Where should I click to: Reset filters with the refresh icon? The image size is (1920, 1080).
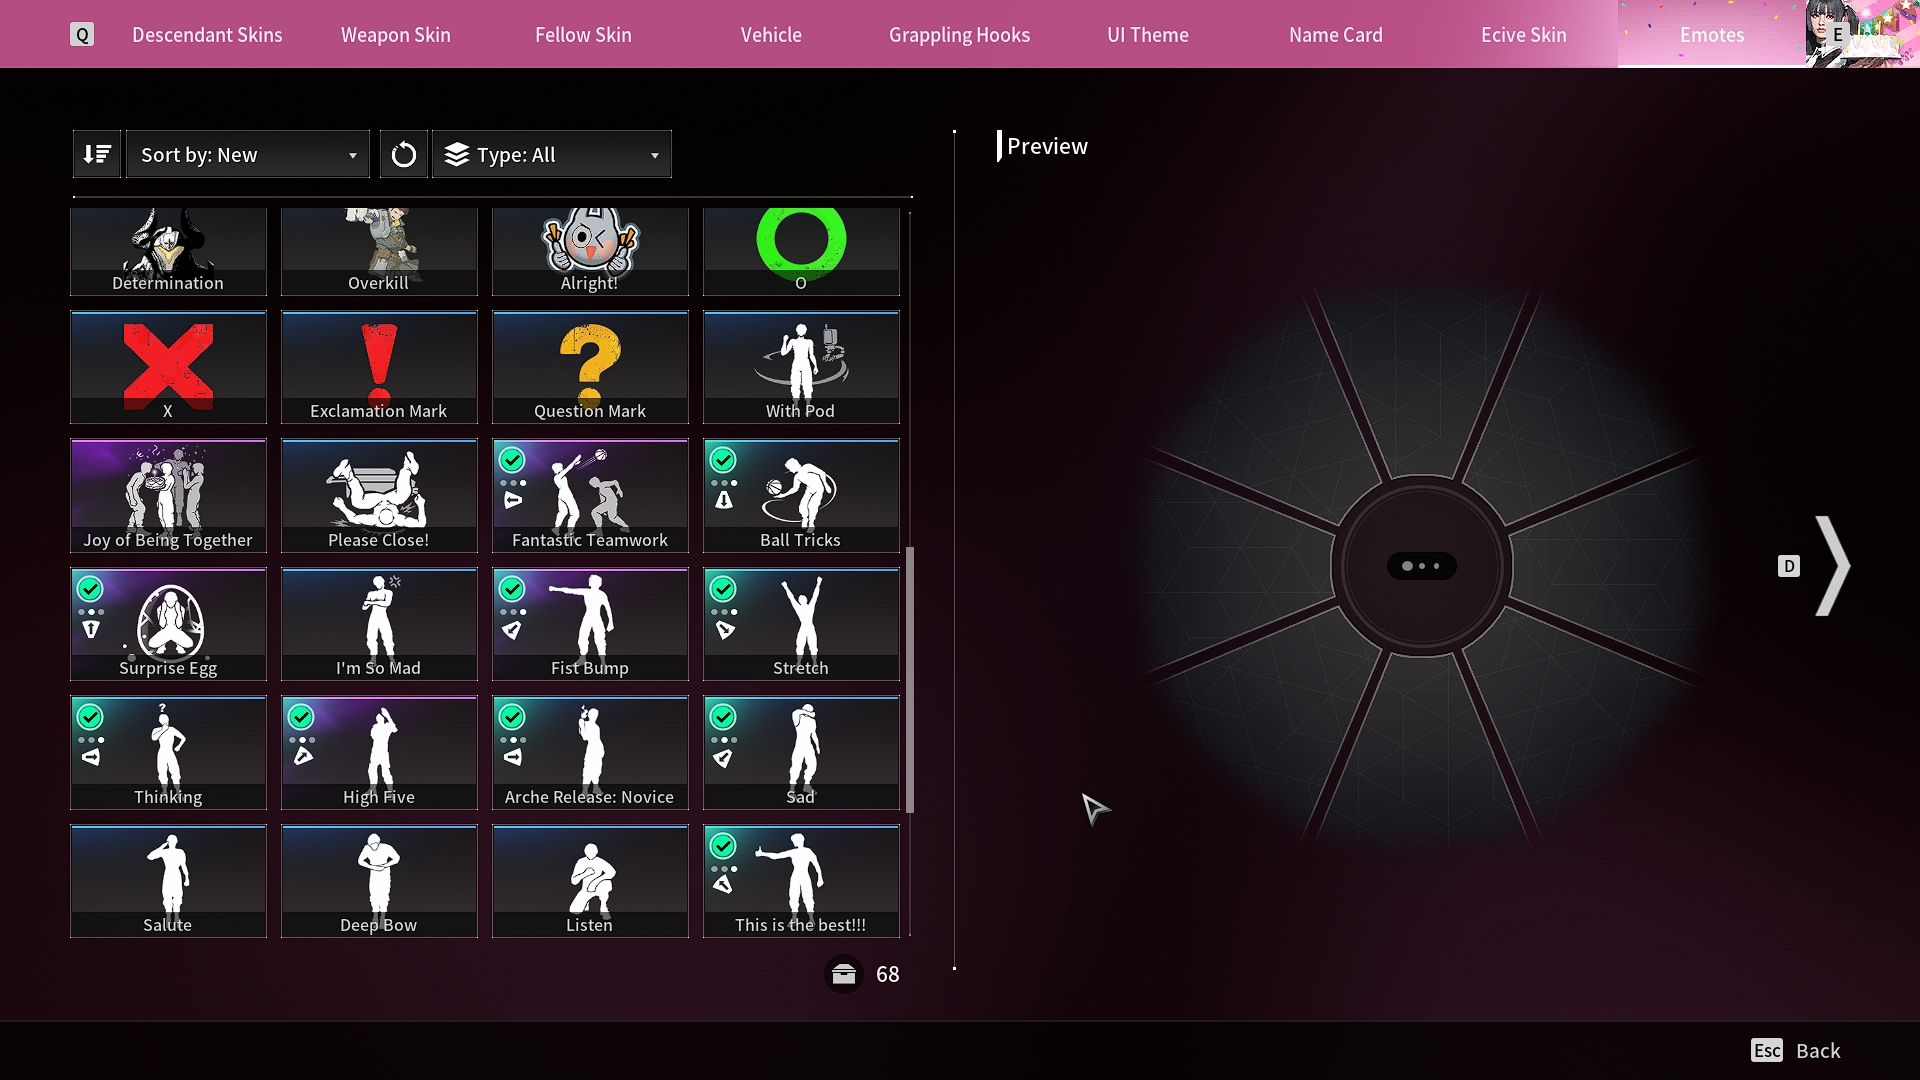[x=404, y=154]
